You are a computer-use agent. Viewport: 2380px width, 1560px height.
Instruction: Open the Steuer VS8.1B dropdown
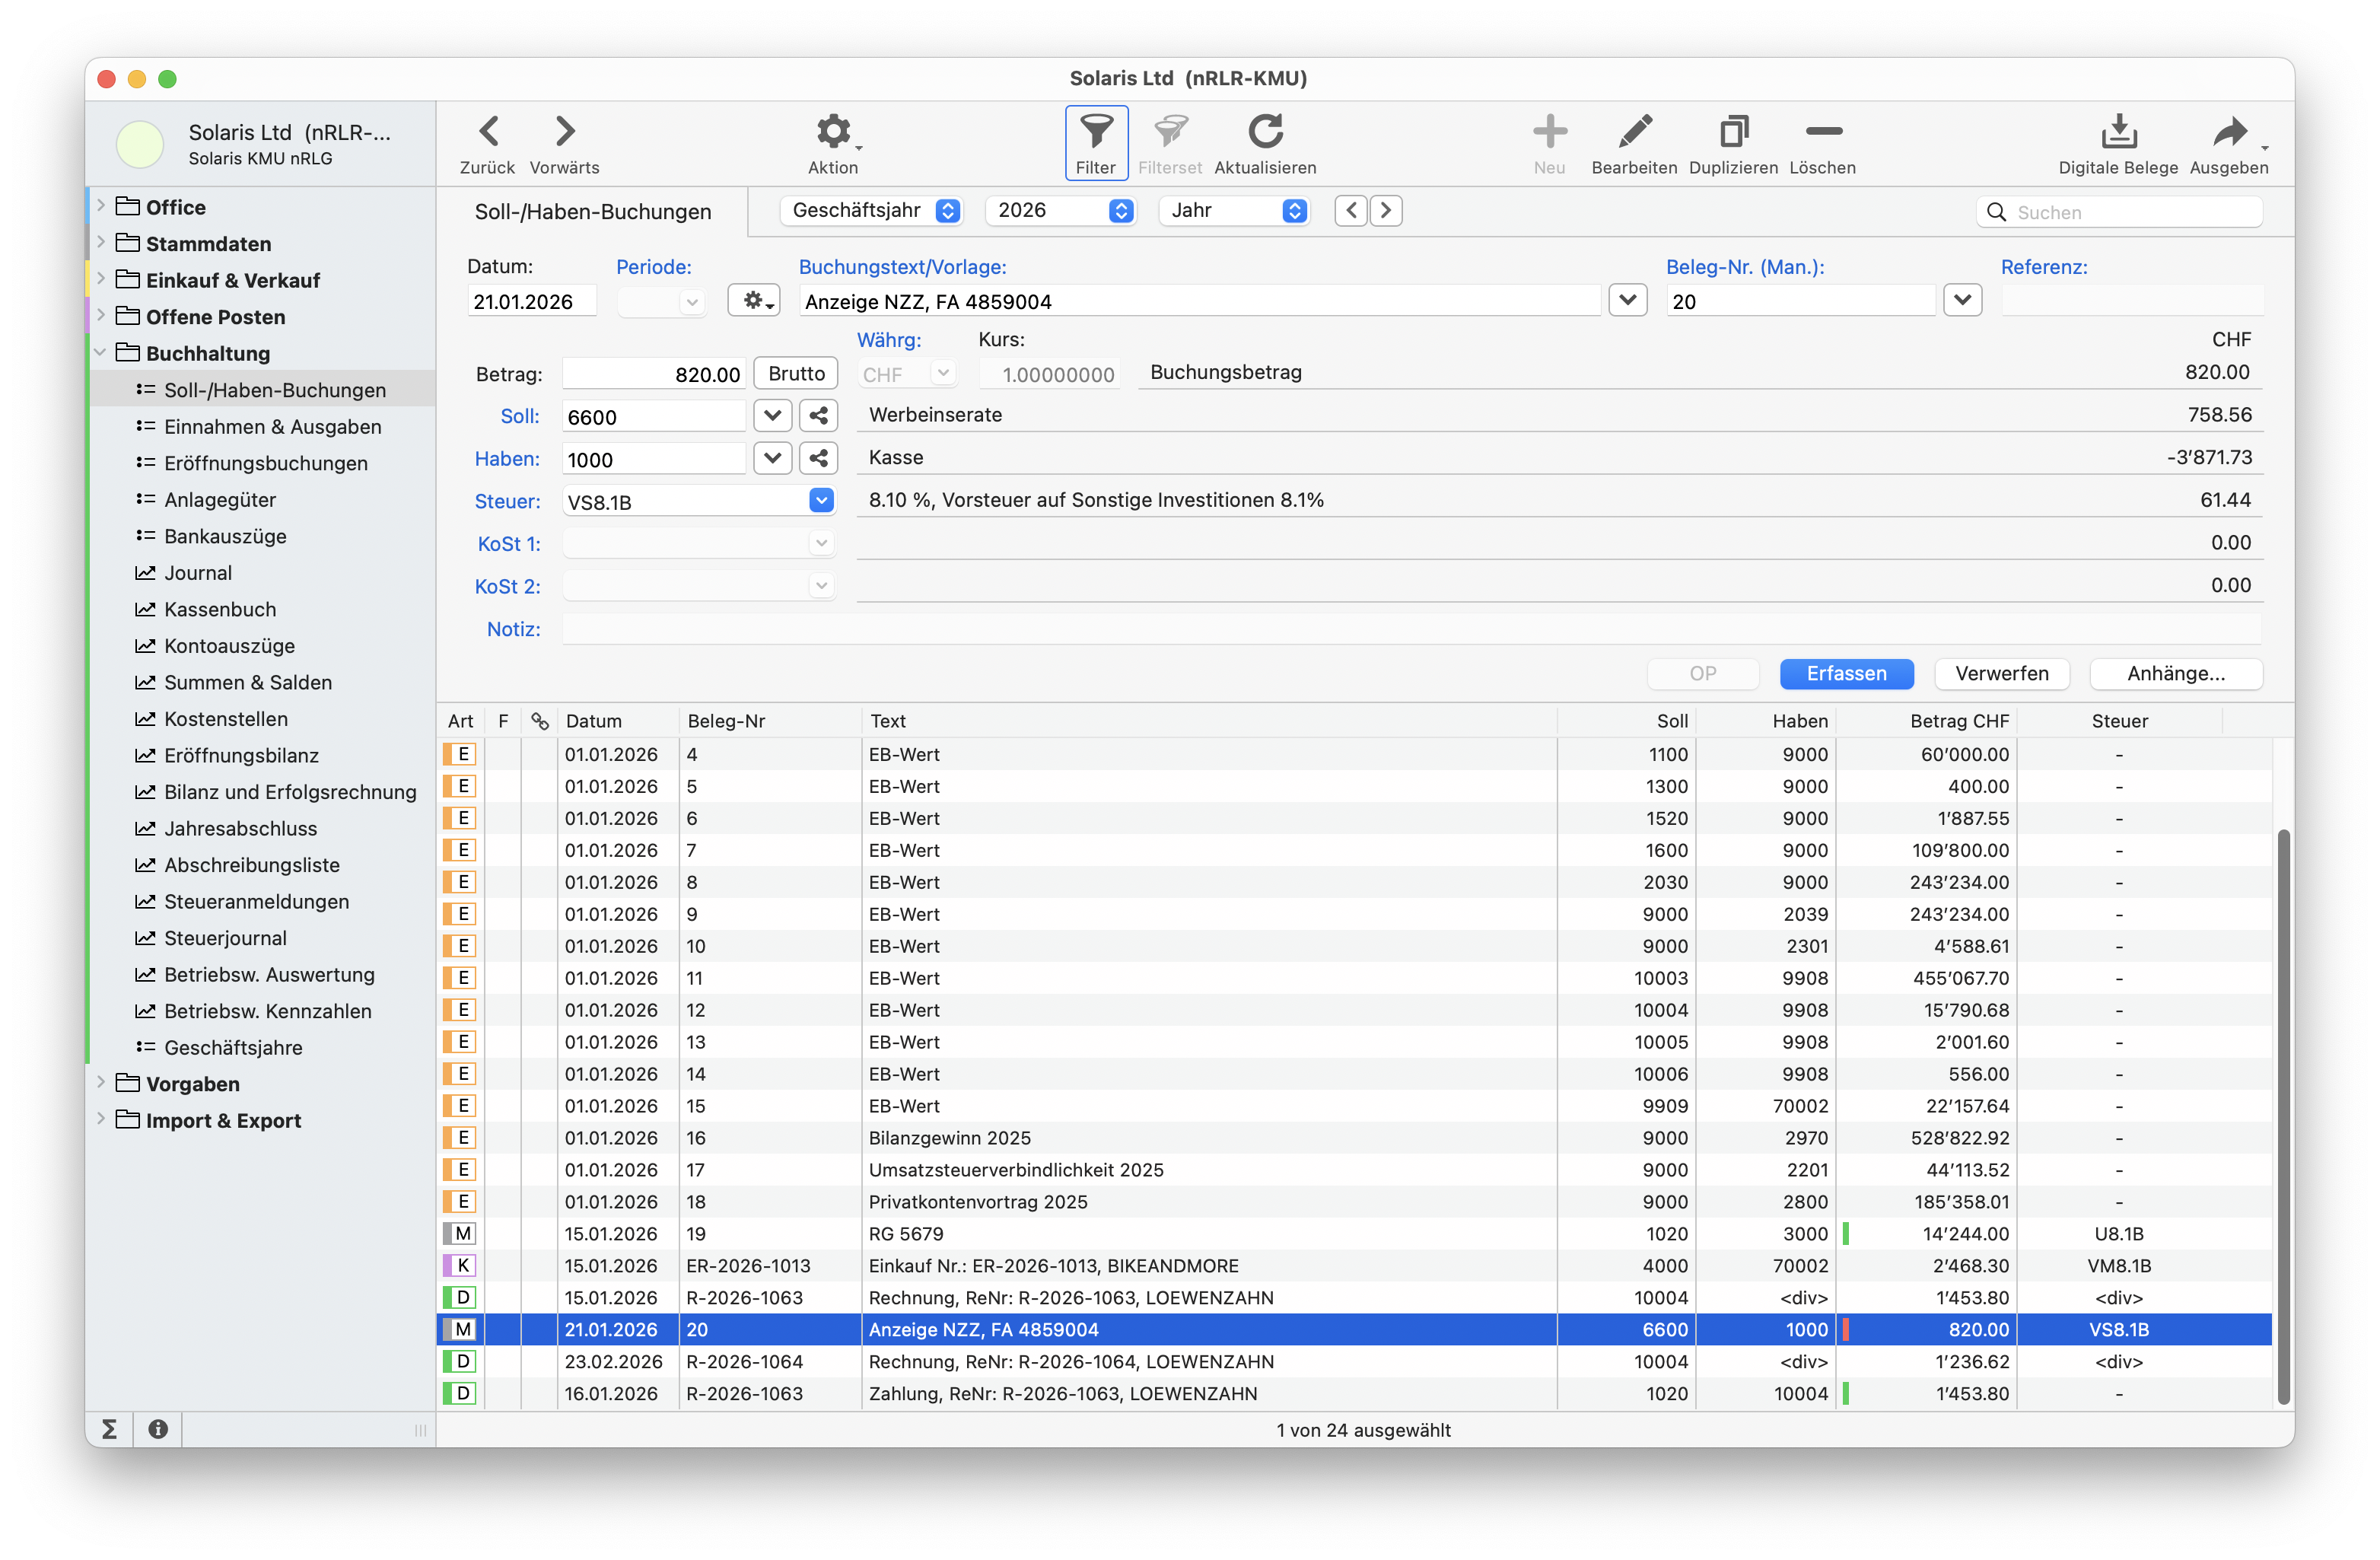pos(821,501)
